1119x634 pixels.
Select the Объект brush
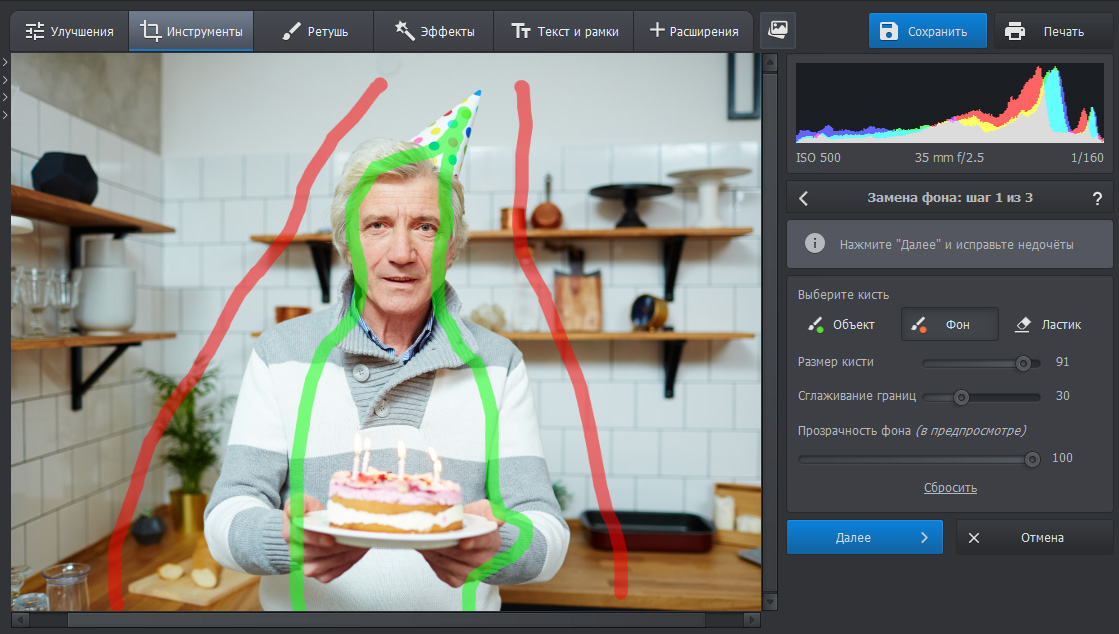pyautogui.click(x=841, y=324)
